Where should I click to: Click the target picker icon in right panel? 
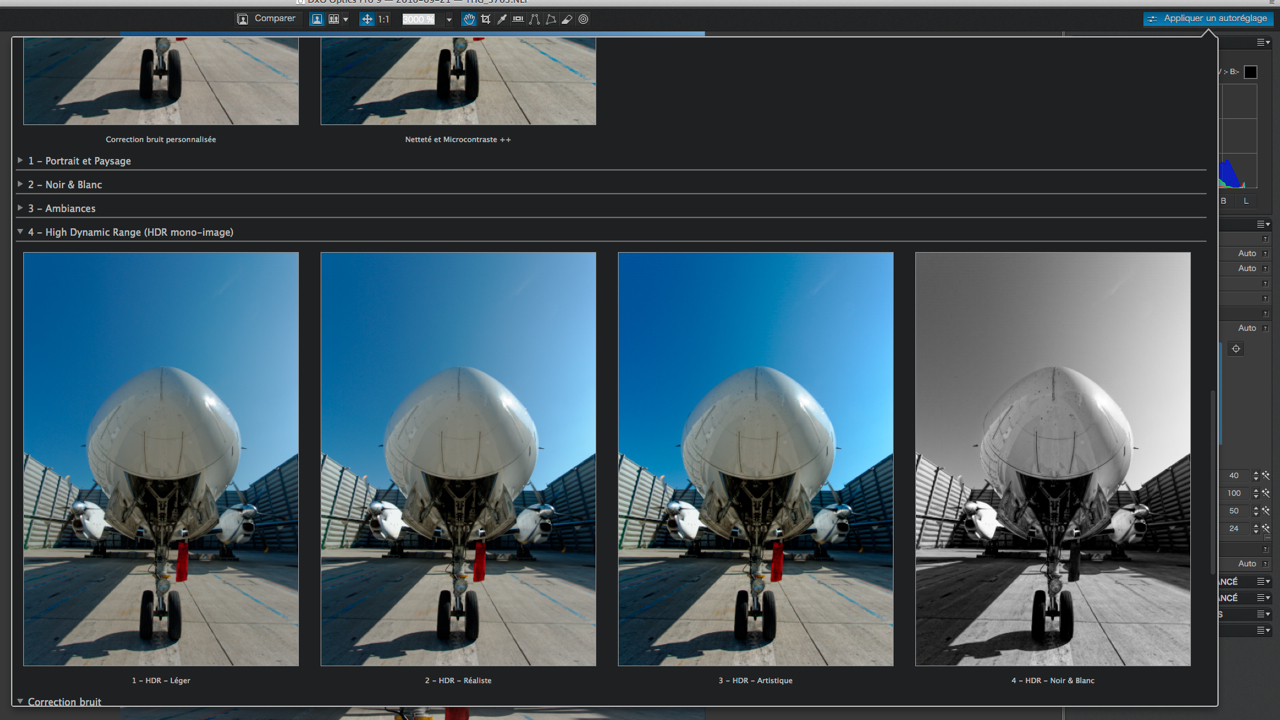(x=1236, y=349)
